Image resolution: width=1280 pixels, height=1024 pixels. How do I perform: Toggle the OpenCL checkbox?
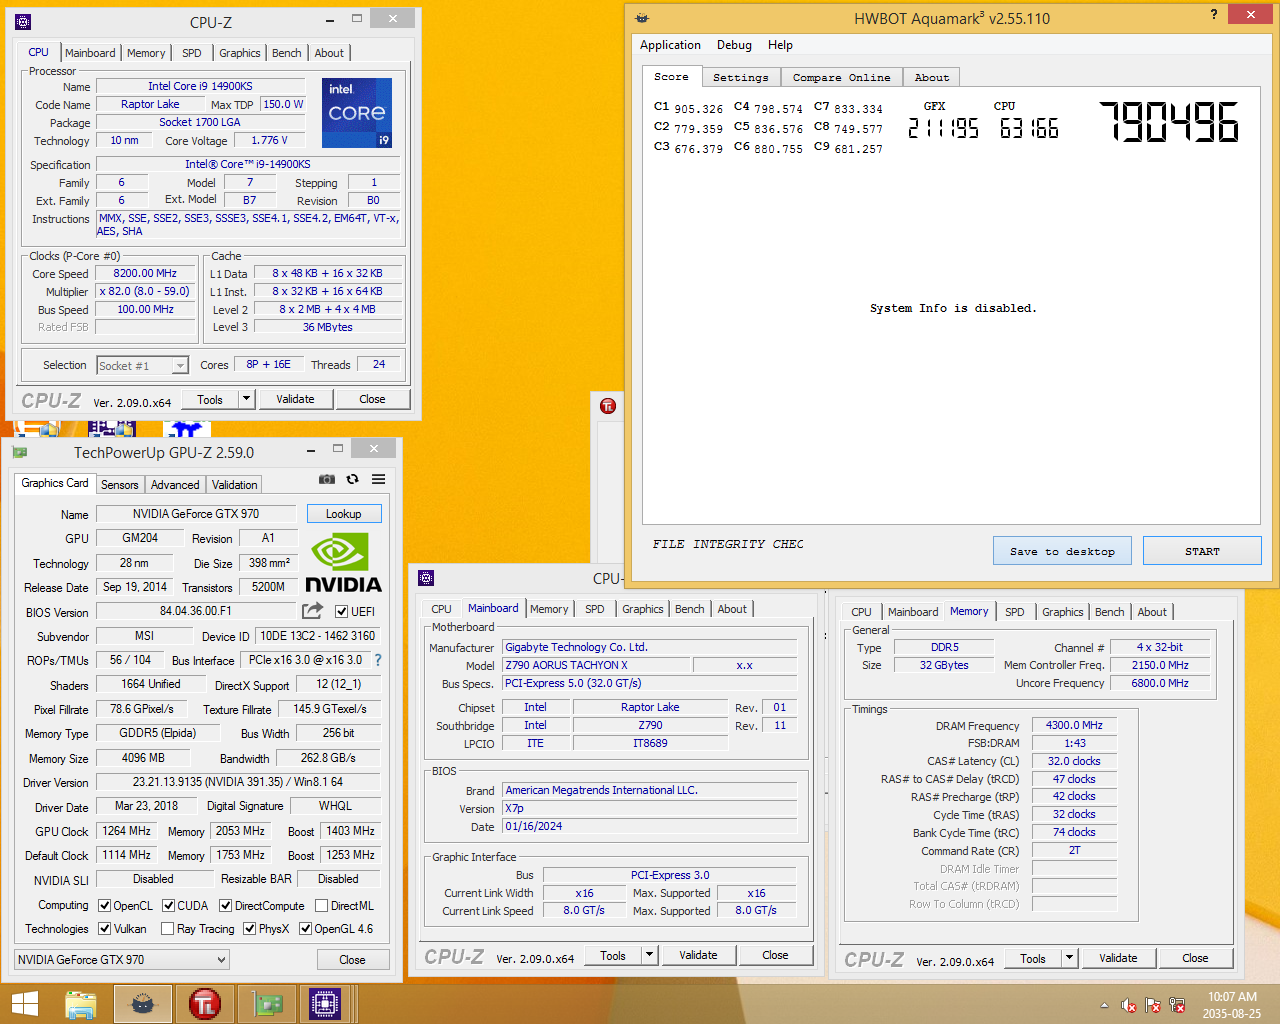(104, 906)
